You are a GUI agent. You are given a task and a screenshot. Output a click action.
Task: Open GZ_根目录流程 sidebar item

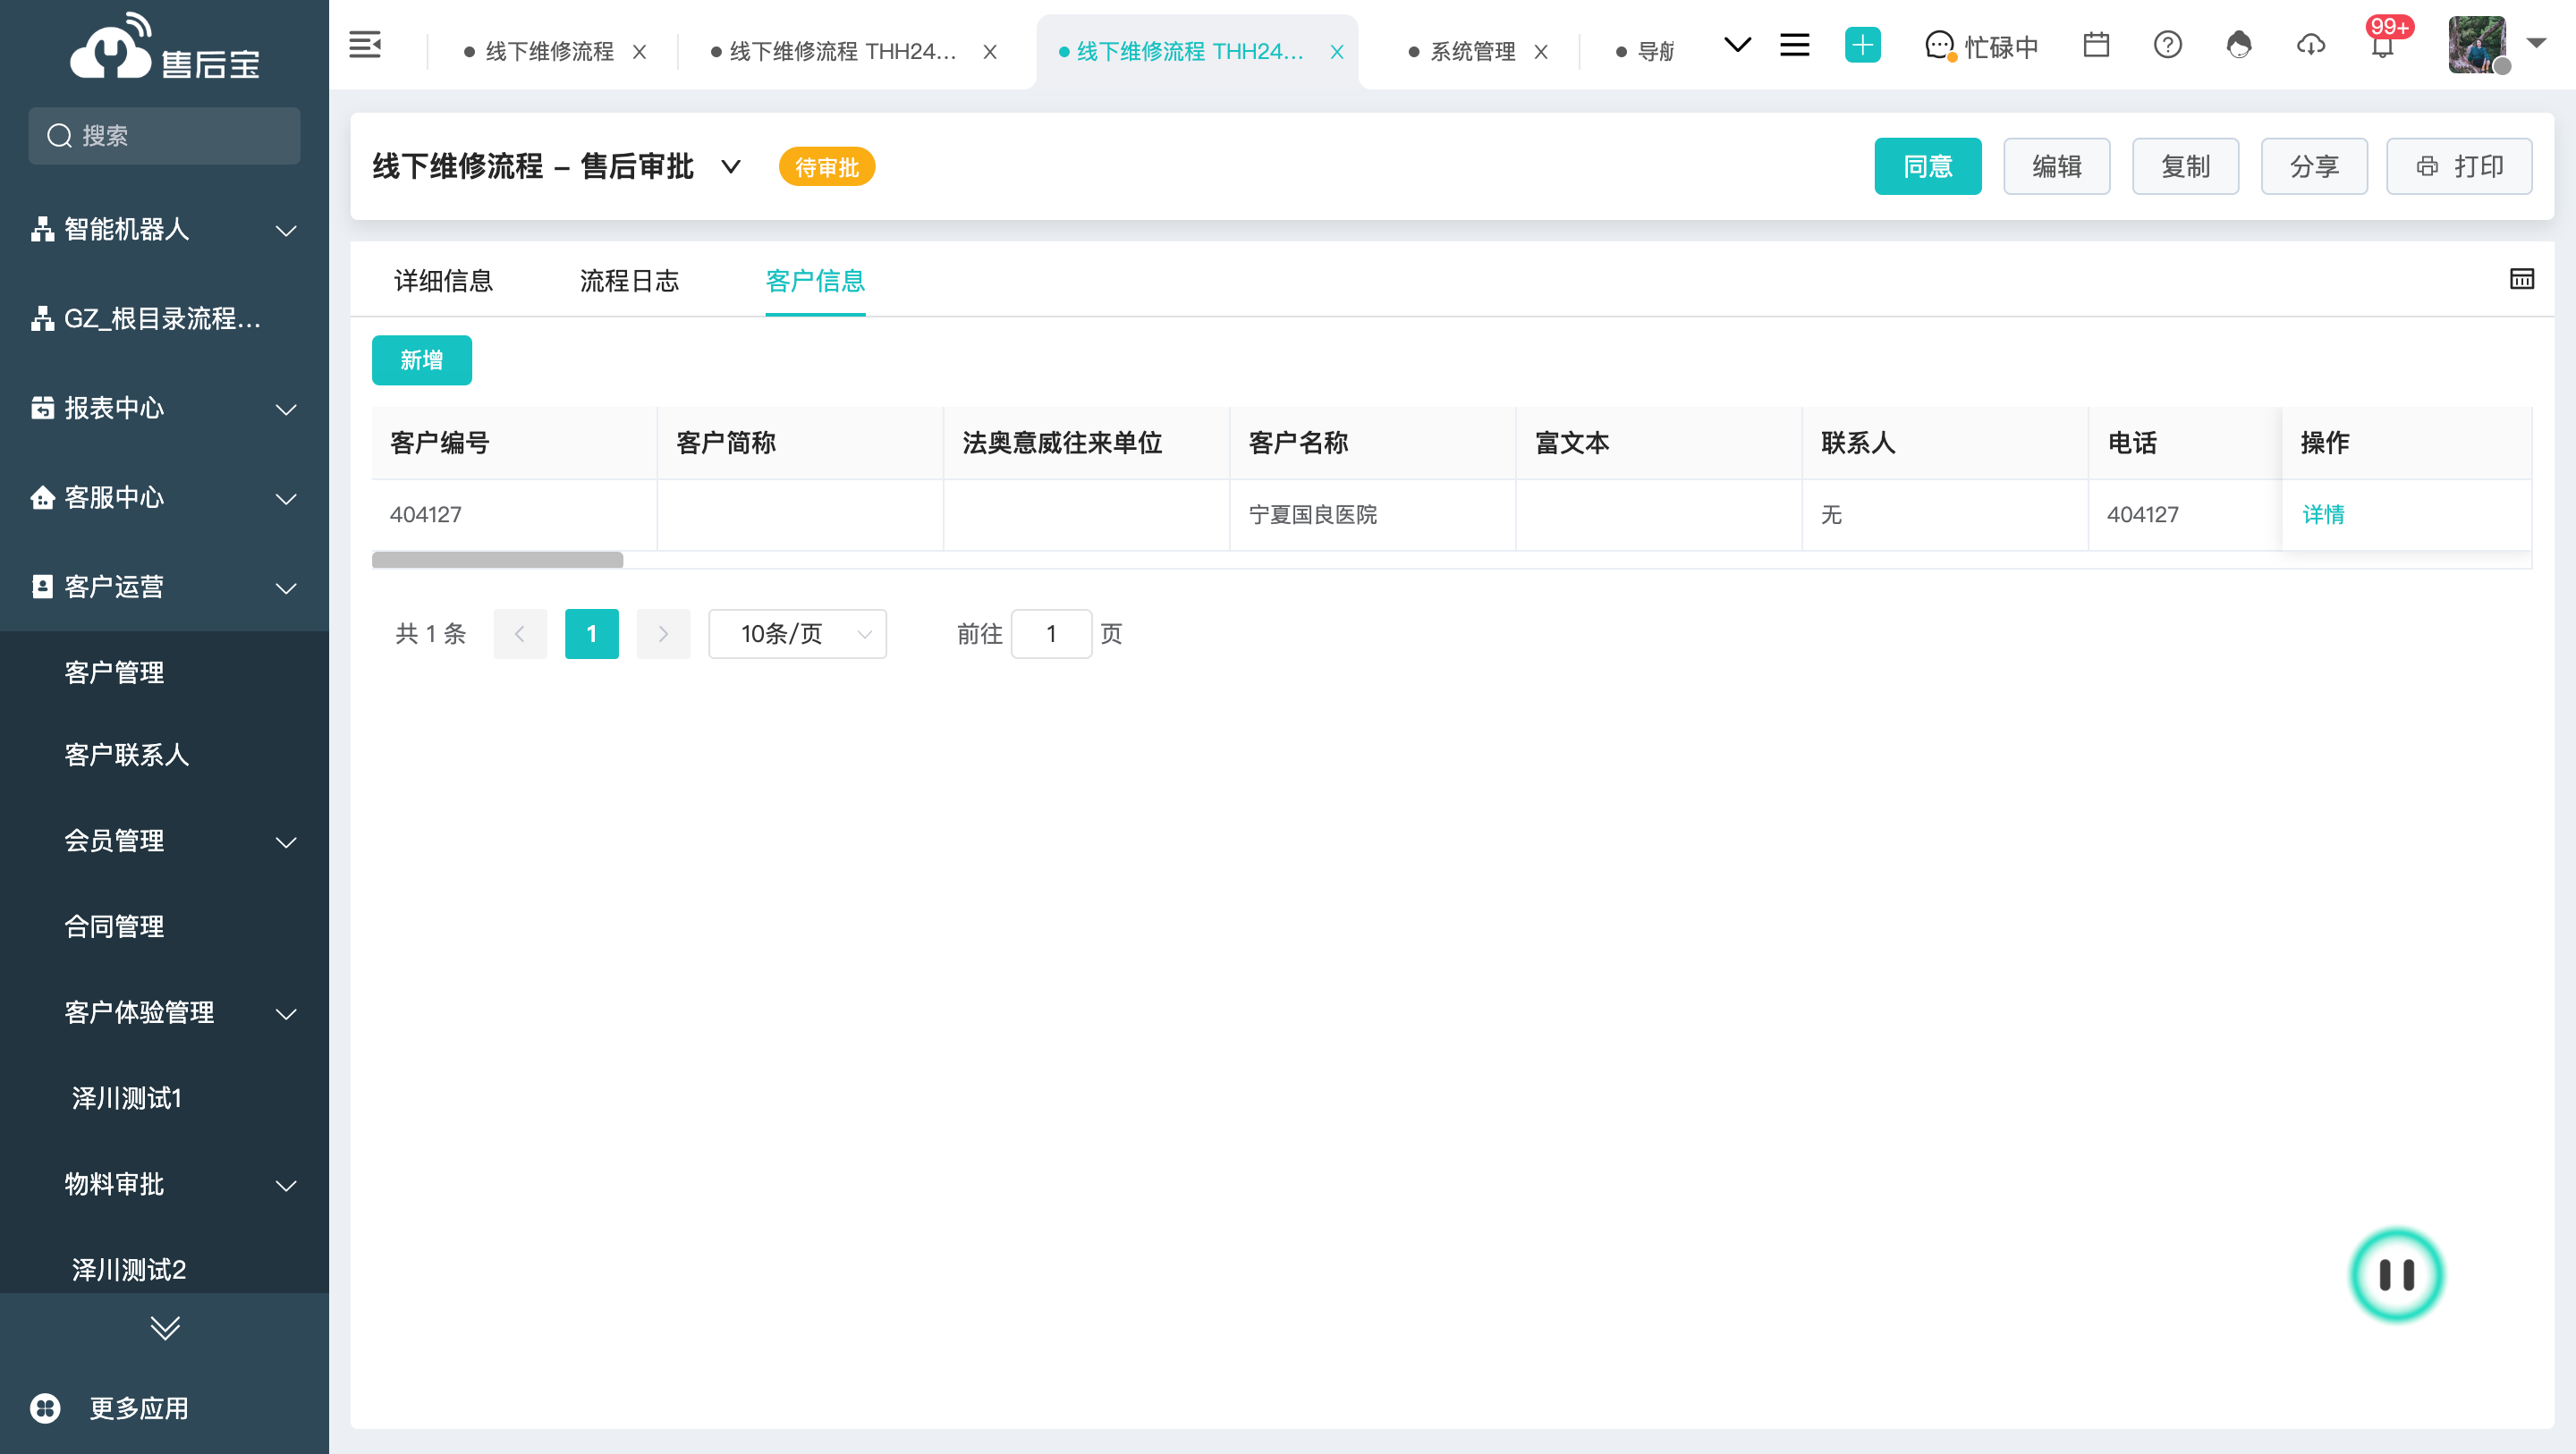[x=164, y=319]
